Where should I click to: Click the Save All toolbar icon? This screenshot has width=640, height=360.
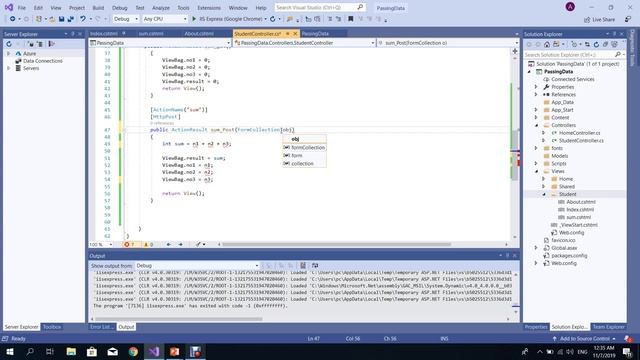[71, 19]
